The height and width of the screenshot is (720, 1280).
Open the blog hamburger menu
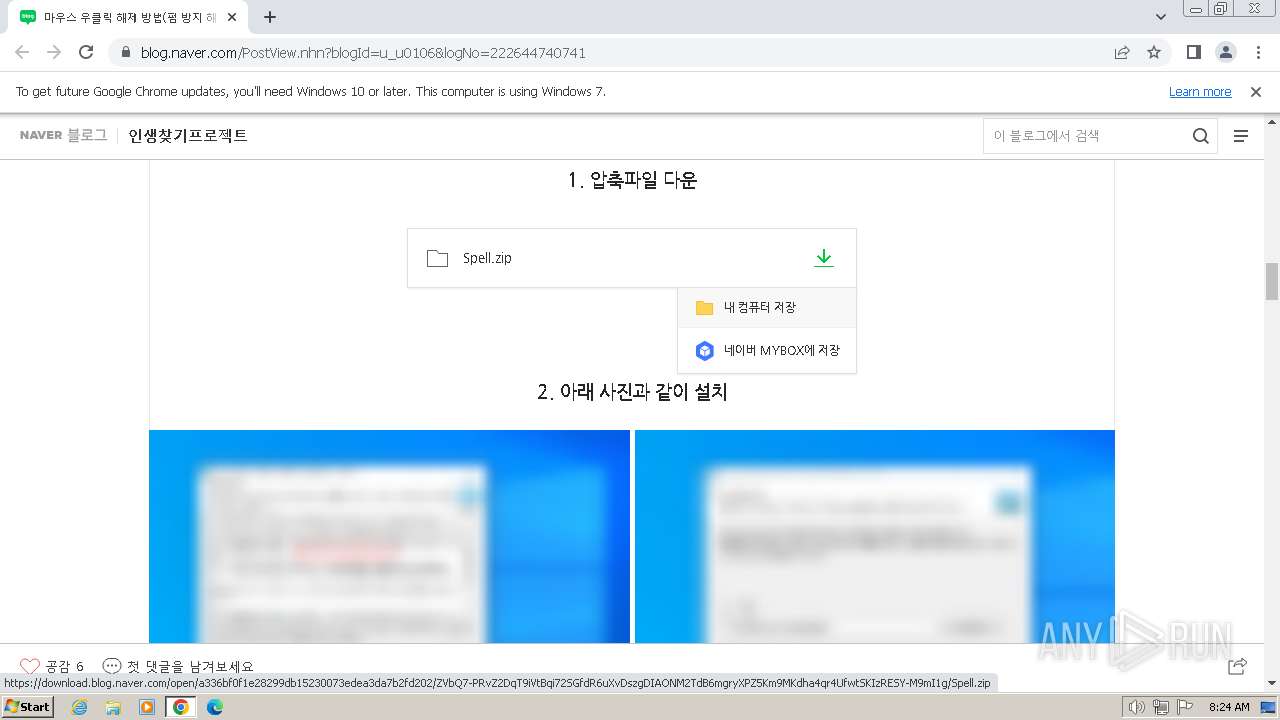pyautogui.click(x=1241, y=136)
